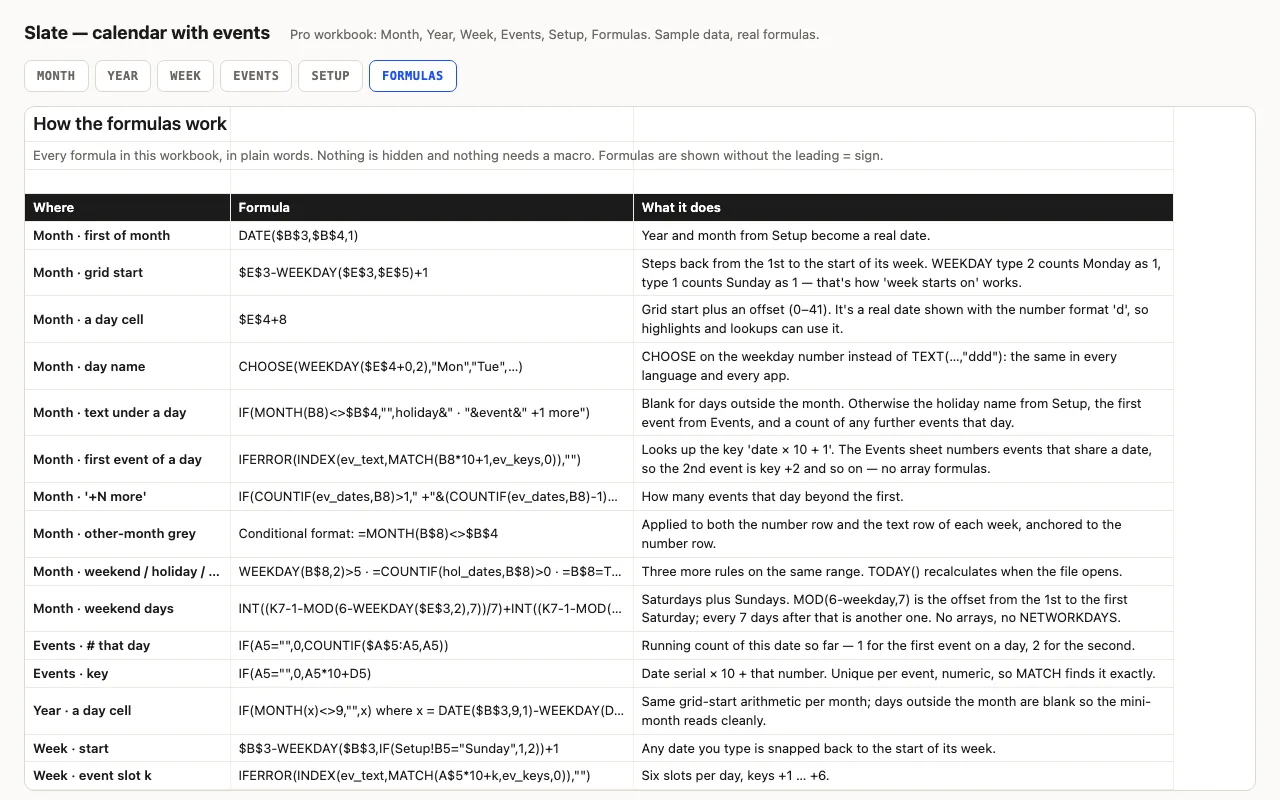This screenshot has height=800, width=1280.
Task: Select the 'Month · weekend days' cell
Action: [128, 608]
